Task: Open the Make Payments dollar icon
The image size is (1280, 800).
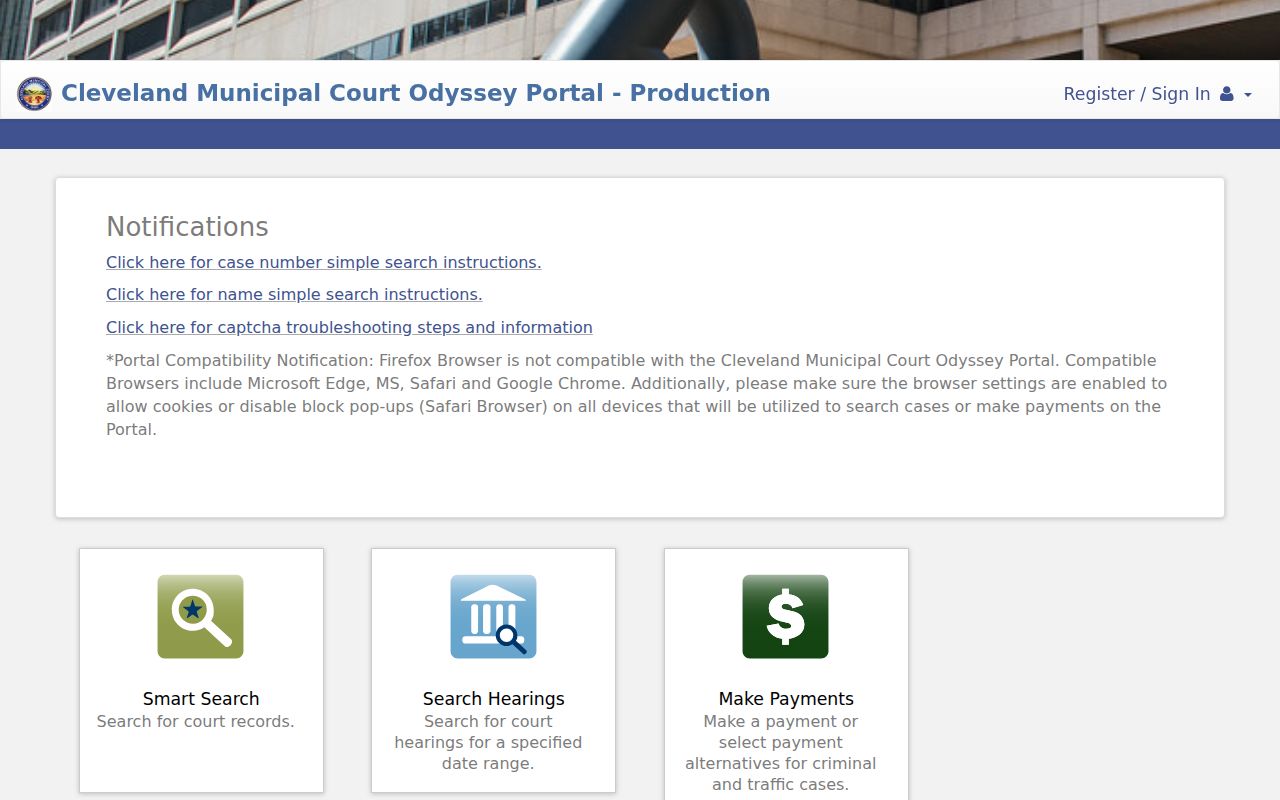Action: click(x=785, y=617)
